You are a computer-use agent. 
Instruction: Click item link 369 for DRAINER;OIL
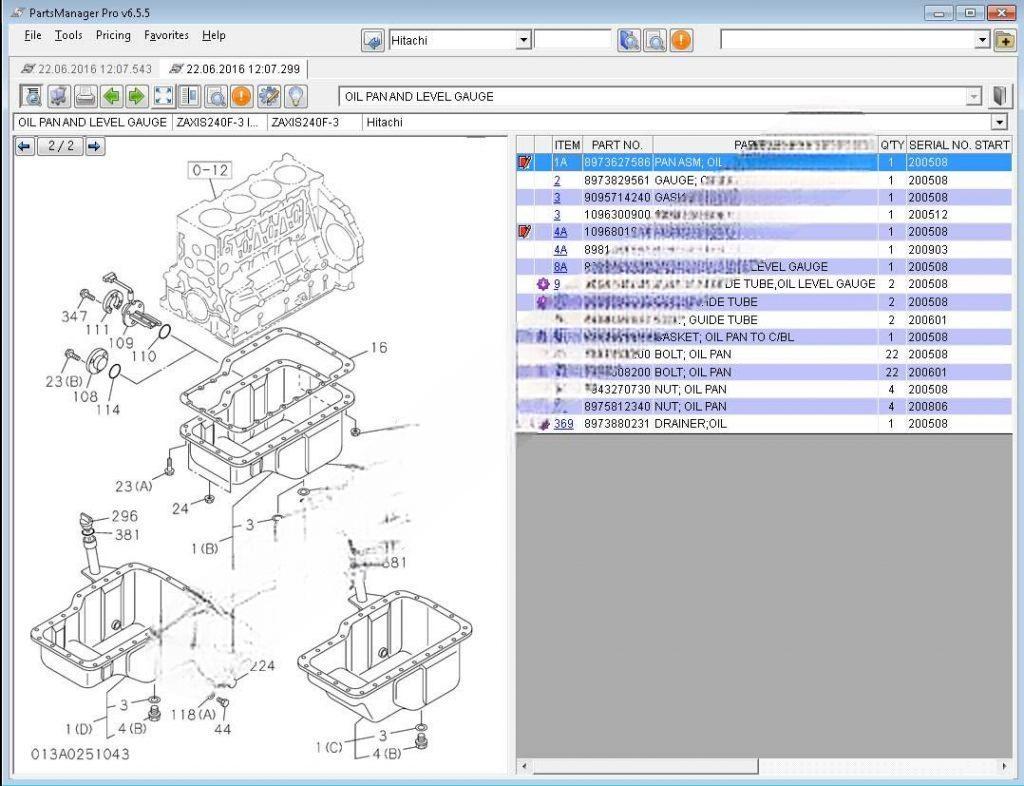(563, 424)
